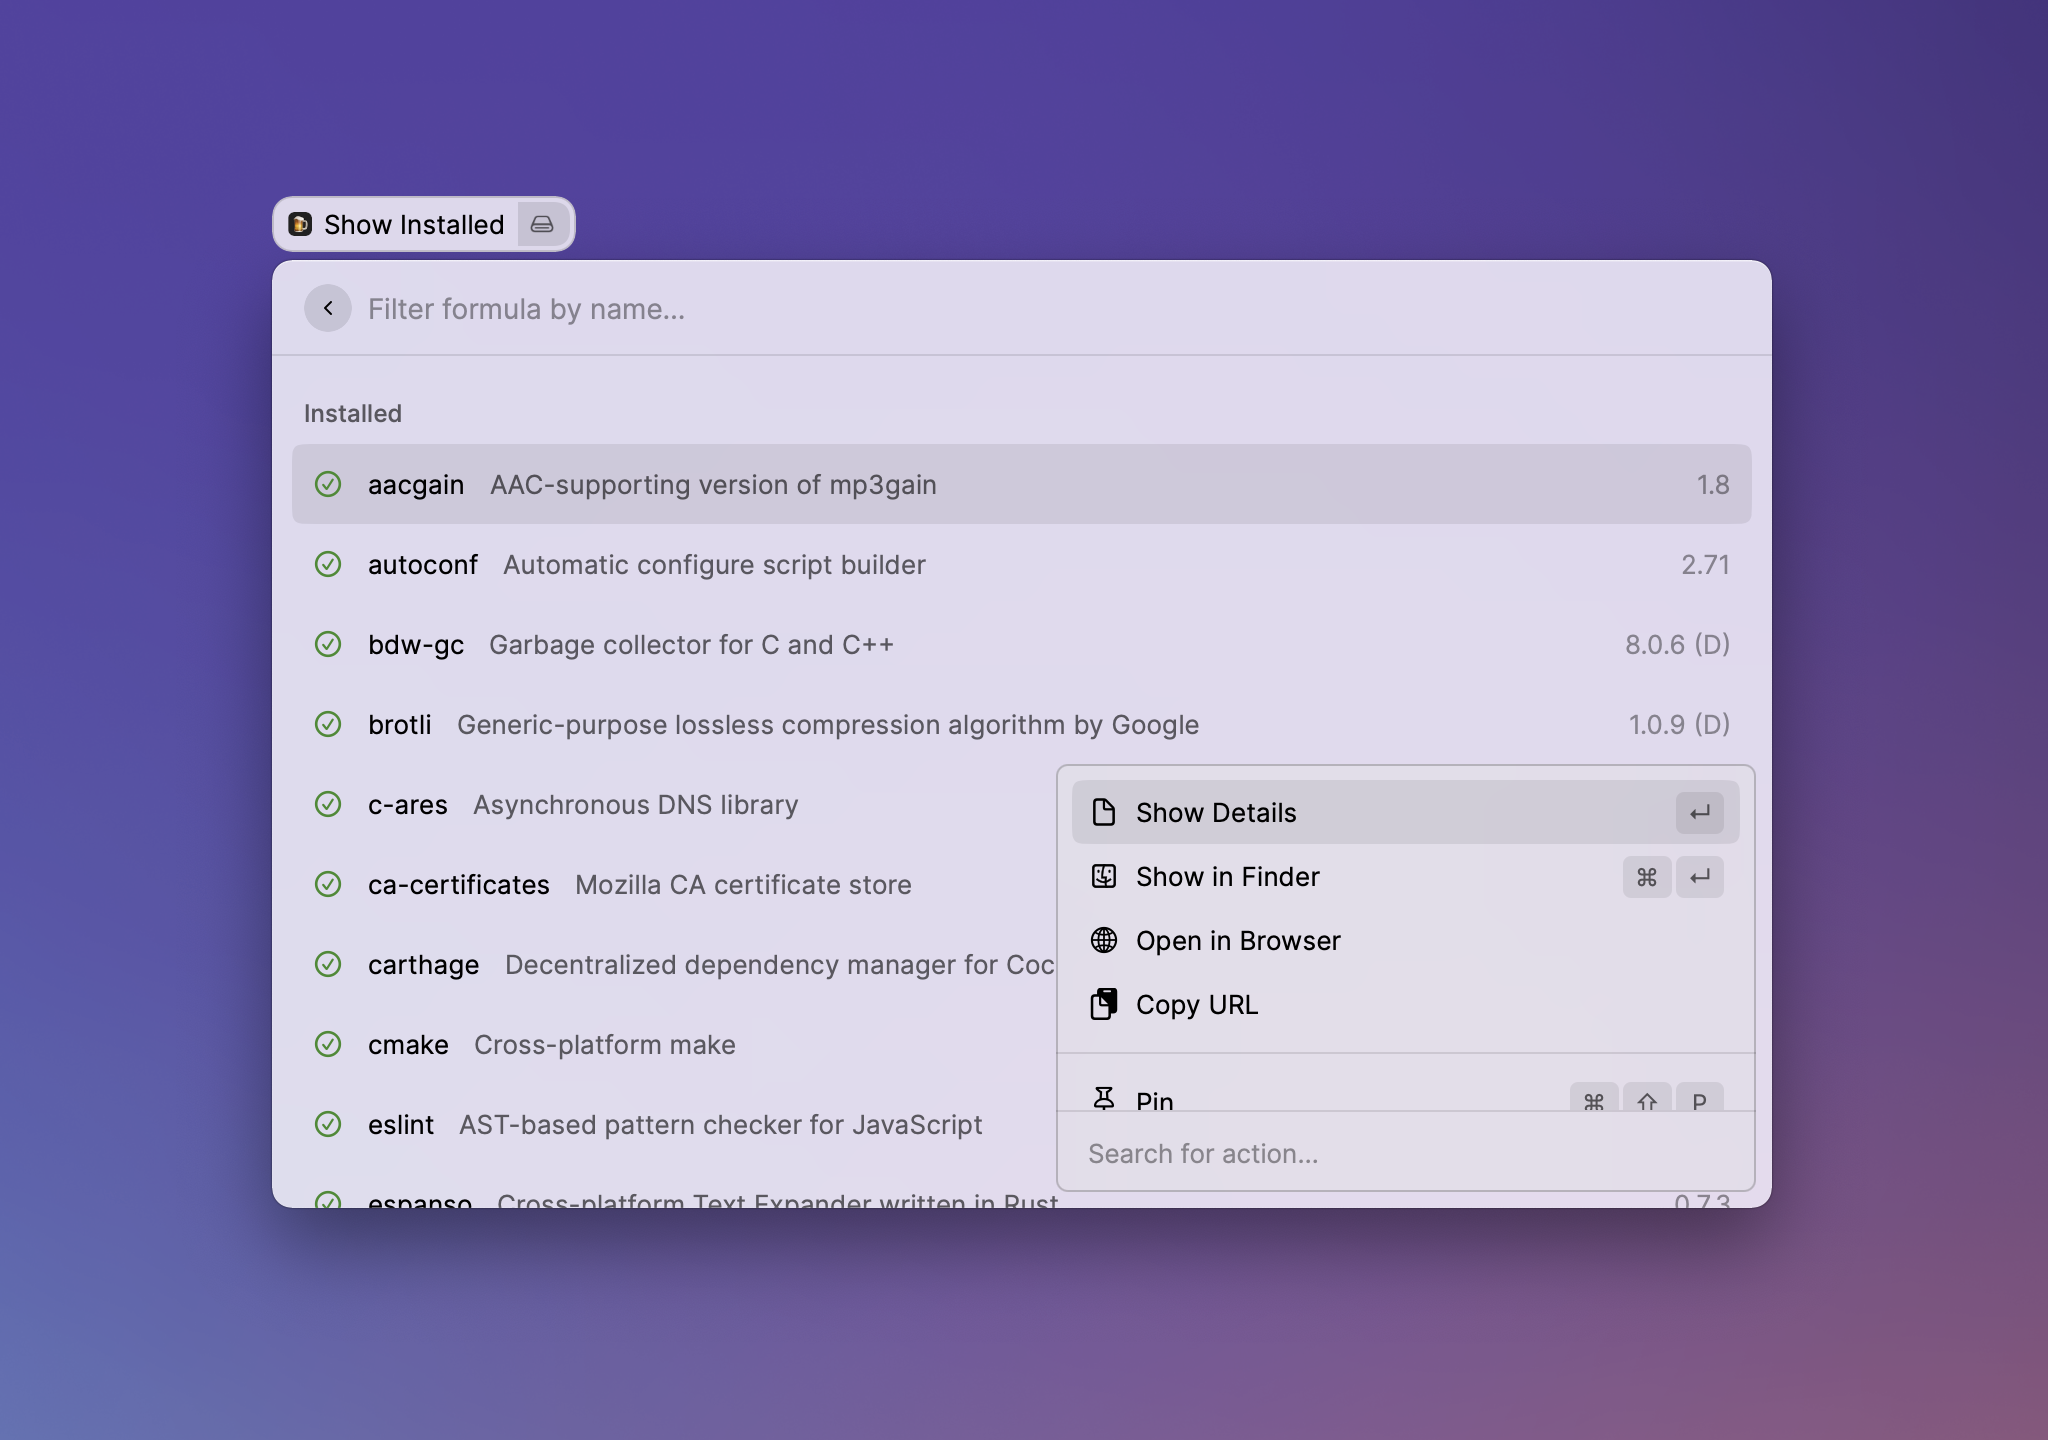Viewport: 2048px width, 1440px height.
Task: Click the document icon next to Show Details
Action: (1104, 812)
